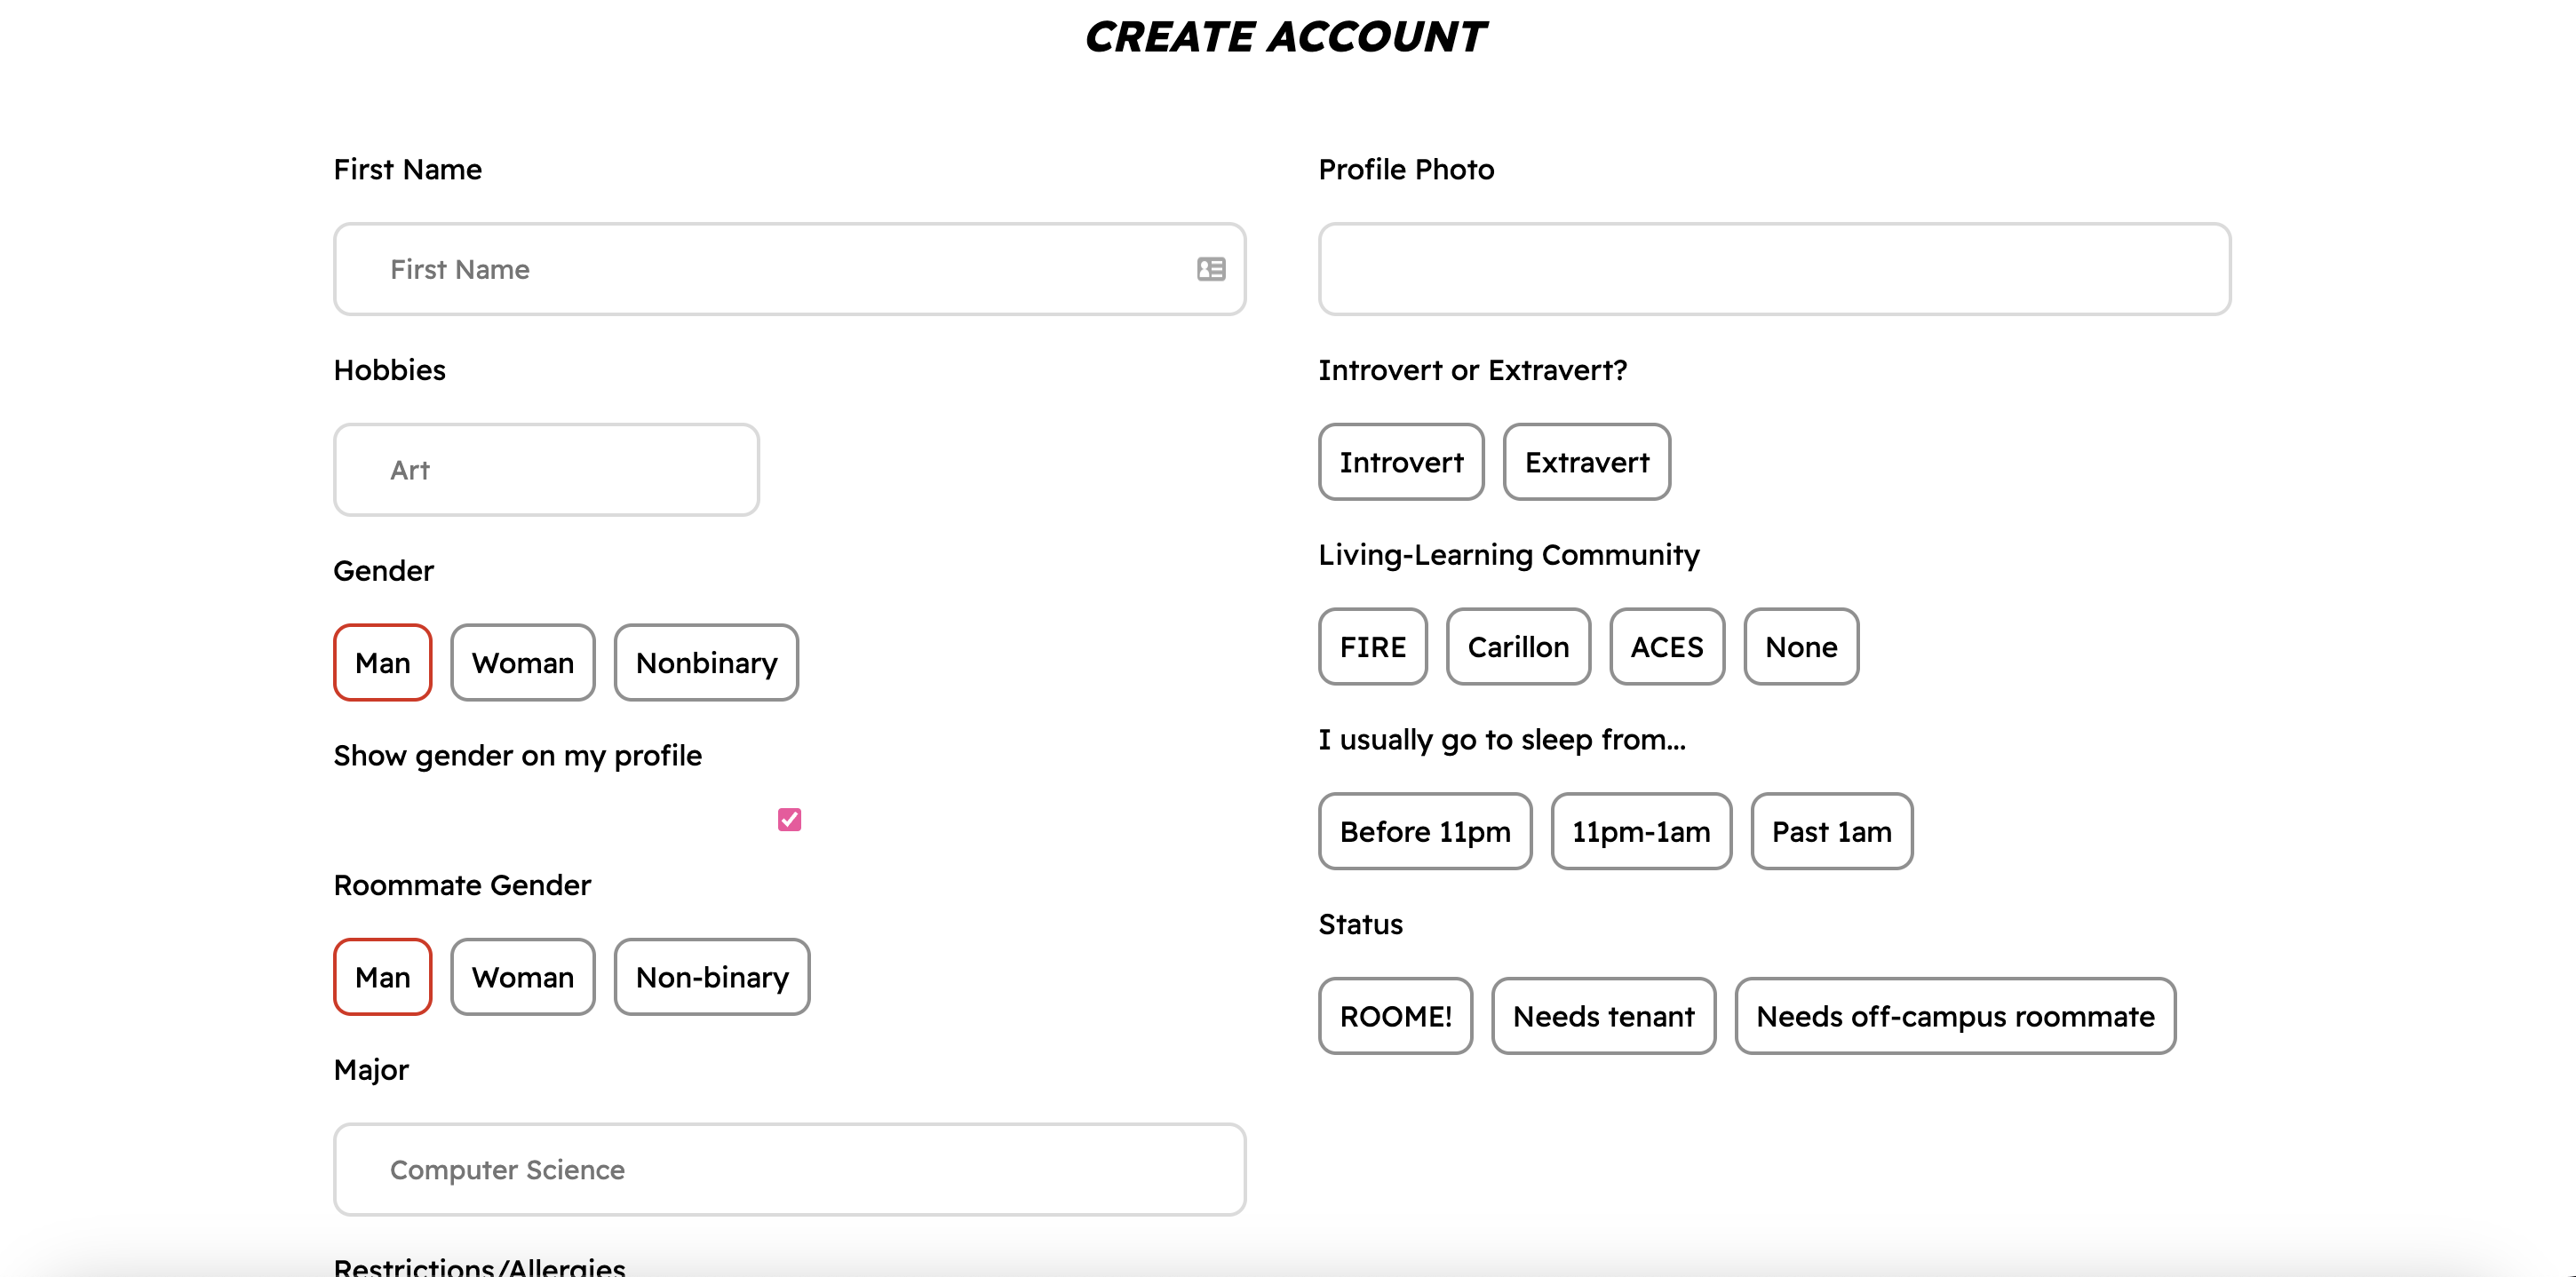Screen dimensions: 2576x1277
Task: Click the Needs off-campus roommate status
Action: 1954,1016
